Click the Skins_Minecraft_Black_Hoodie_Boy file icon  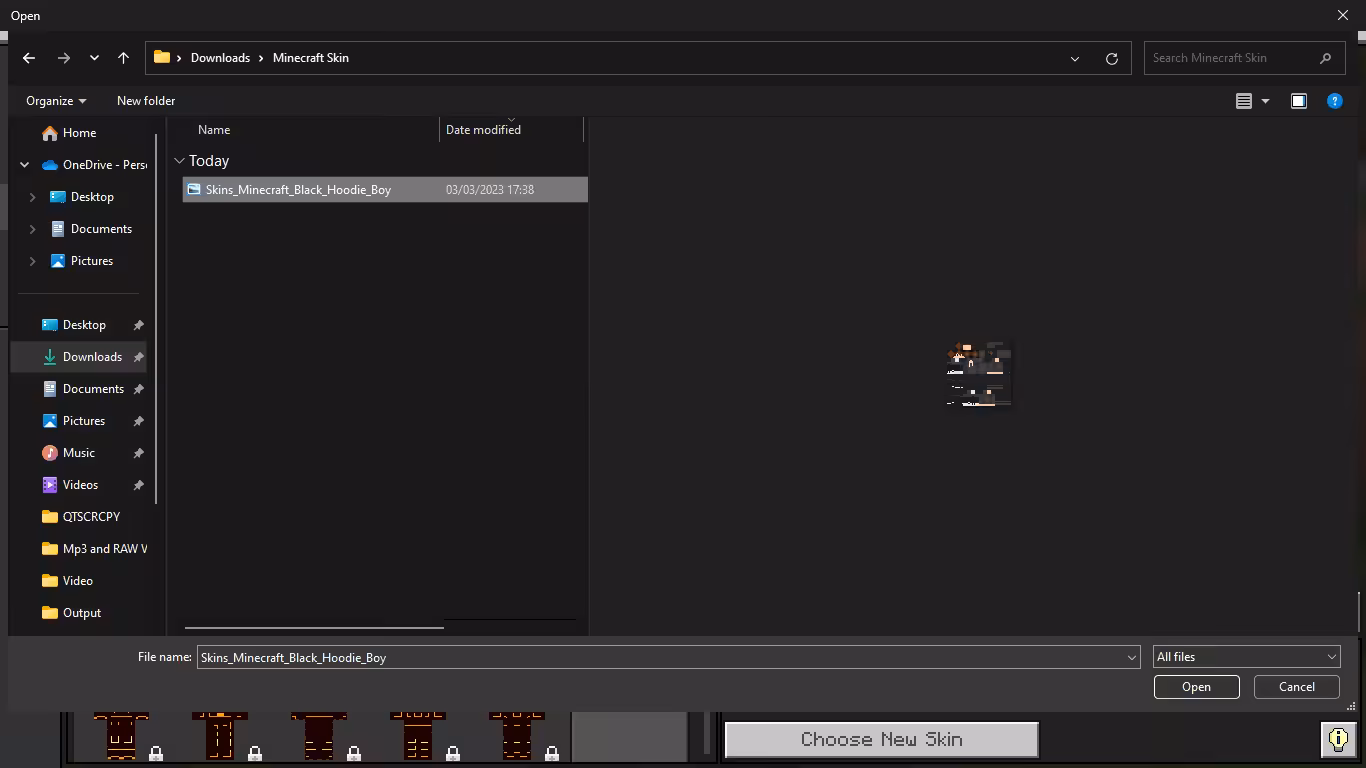194,189
